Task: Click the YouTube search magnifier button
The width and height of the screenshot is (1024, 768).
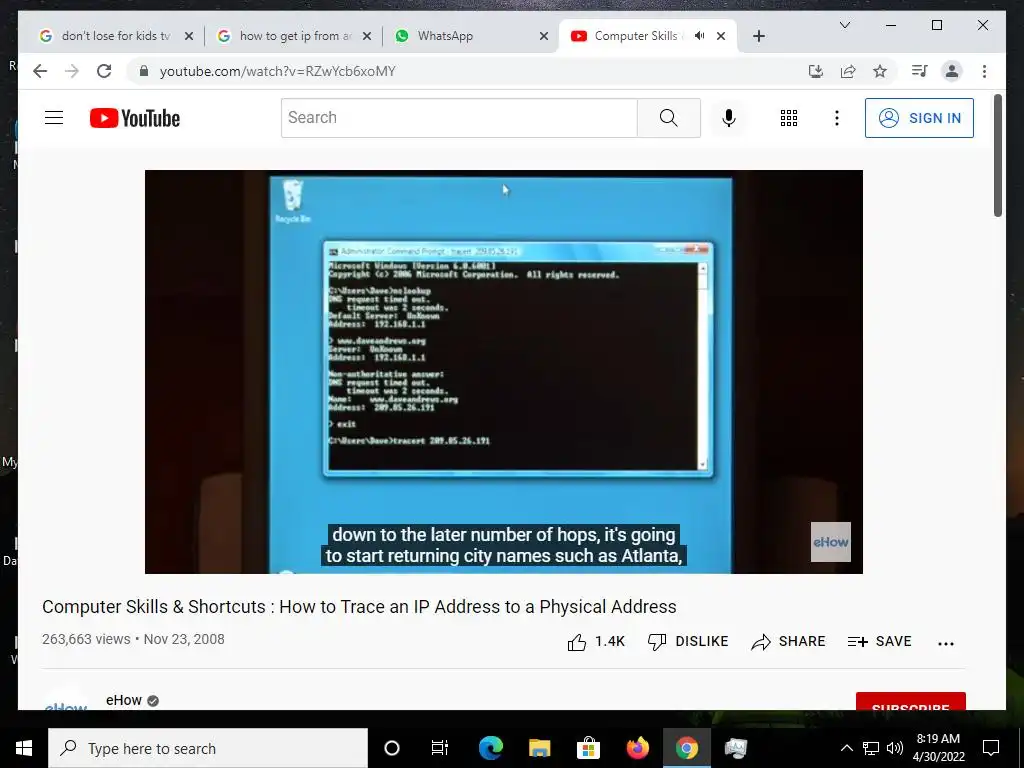Action: (668, 118)
